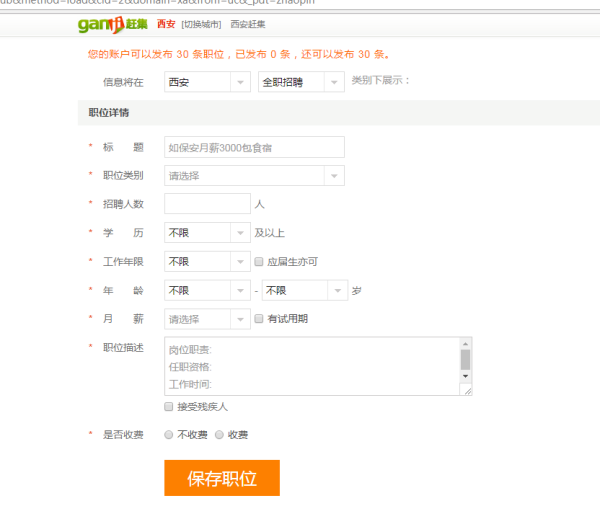Open the 工作年限 dropdown

pyautogui.click(x=207, y=261)
